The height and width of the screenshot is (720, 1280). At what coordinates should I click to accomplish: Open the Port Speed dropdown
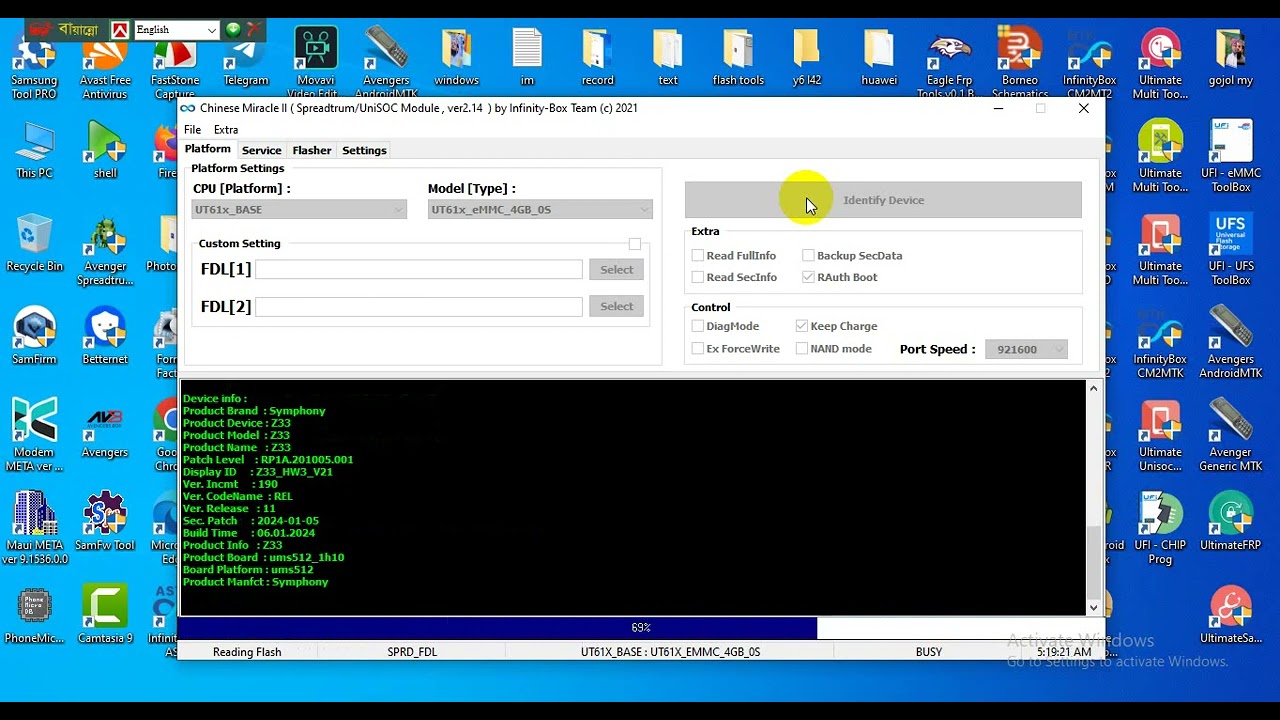tap(1026, 349)
